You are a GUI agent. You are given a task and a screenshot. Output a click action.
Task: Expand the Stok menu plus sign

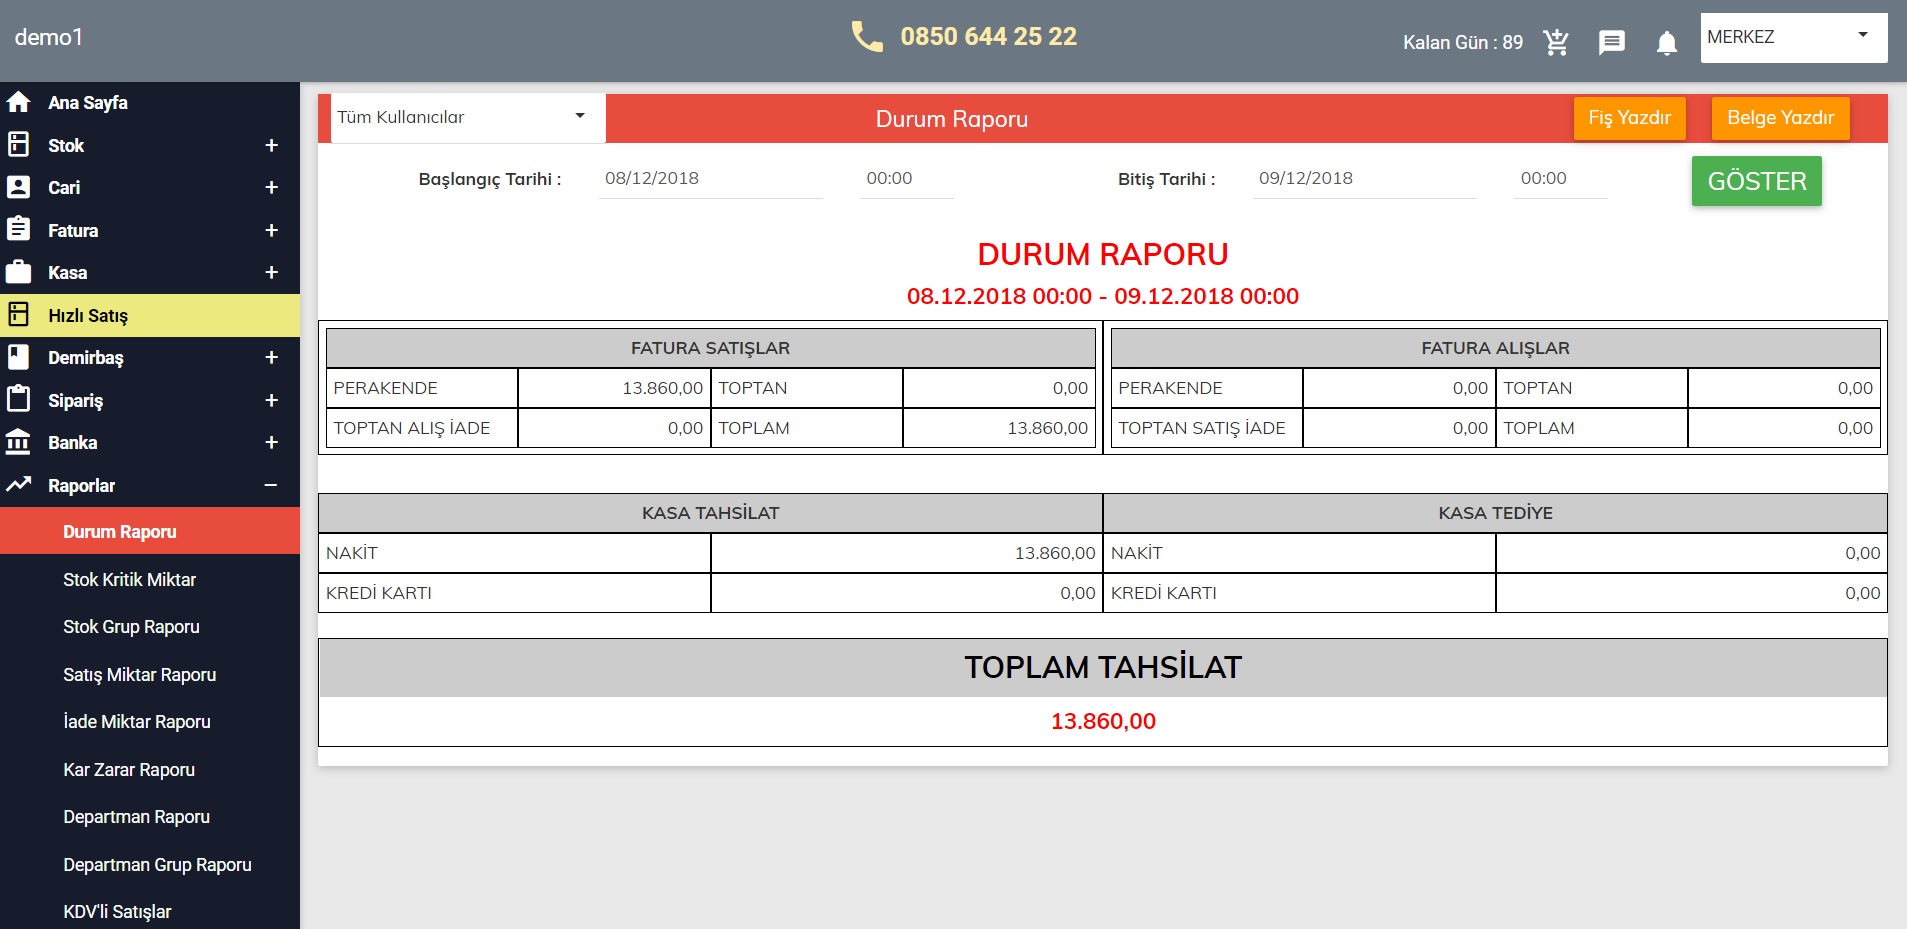[271, 145]
